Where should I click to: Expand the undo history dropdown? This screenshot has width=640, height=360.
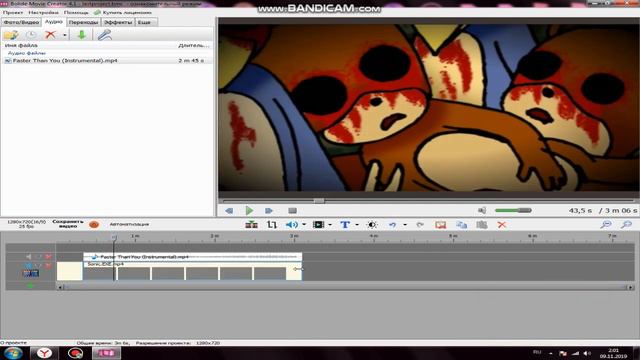pyautogui.click(x=405, y=224)
